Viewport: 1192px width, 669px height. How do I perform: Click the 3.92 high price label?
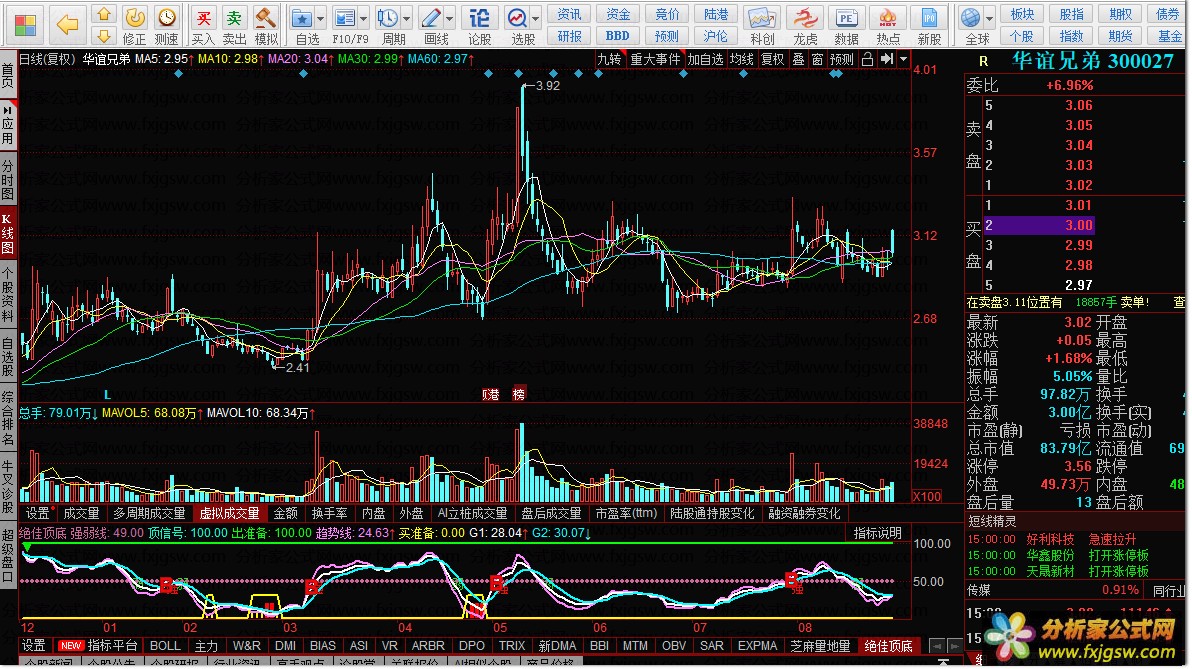pyautogui.click(x=547, y=86)
